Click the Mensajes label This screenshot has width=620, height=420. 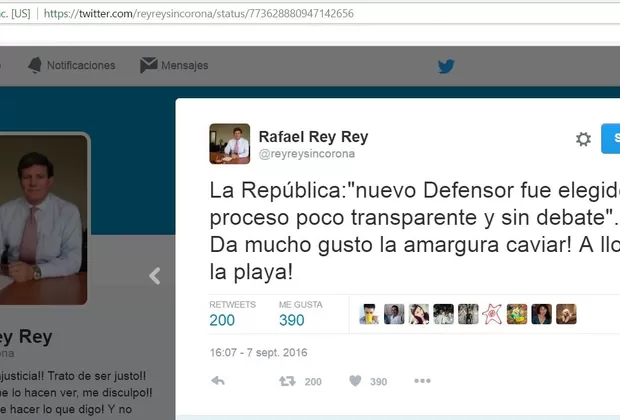point(184,65)
